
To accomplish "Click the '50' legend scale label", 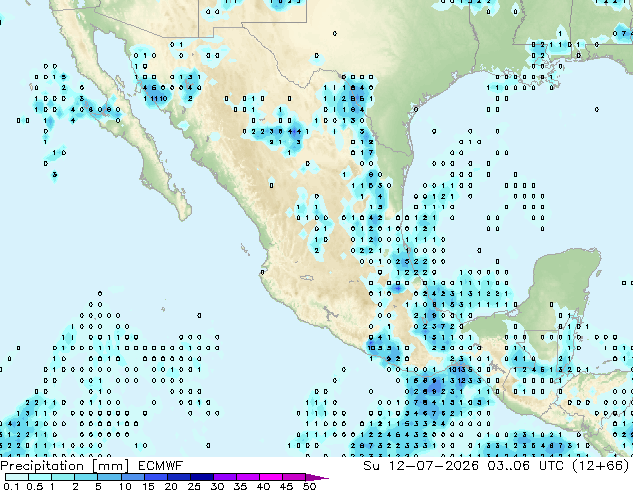I will click(310, 486).
